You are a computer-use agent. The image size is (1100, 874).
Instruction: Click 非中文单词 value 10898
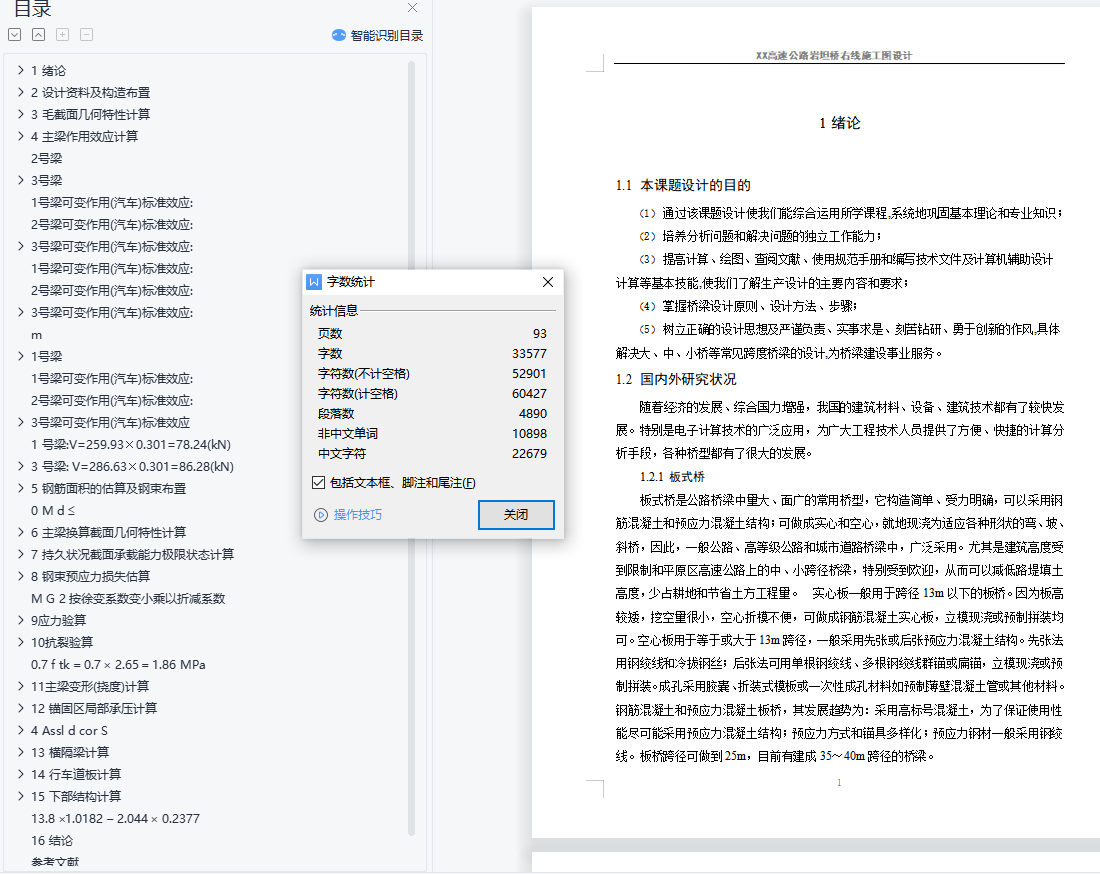point(529,433)
